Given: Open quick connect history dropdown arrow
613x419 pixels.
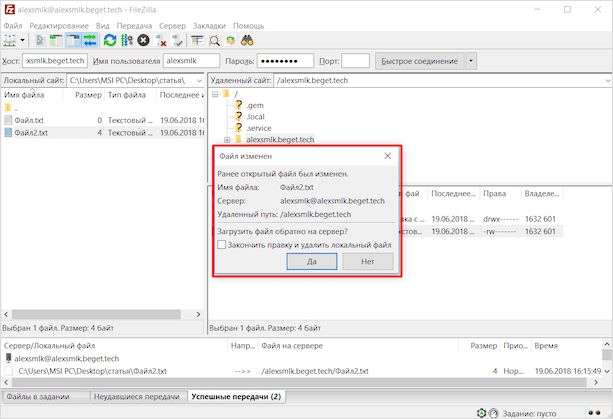Looking at the screenshot, I should click(471, 61).
